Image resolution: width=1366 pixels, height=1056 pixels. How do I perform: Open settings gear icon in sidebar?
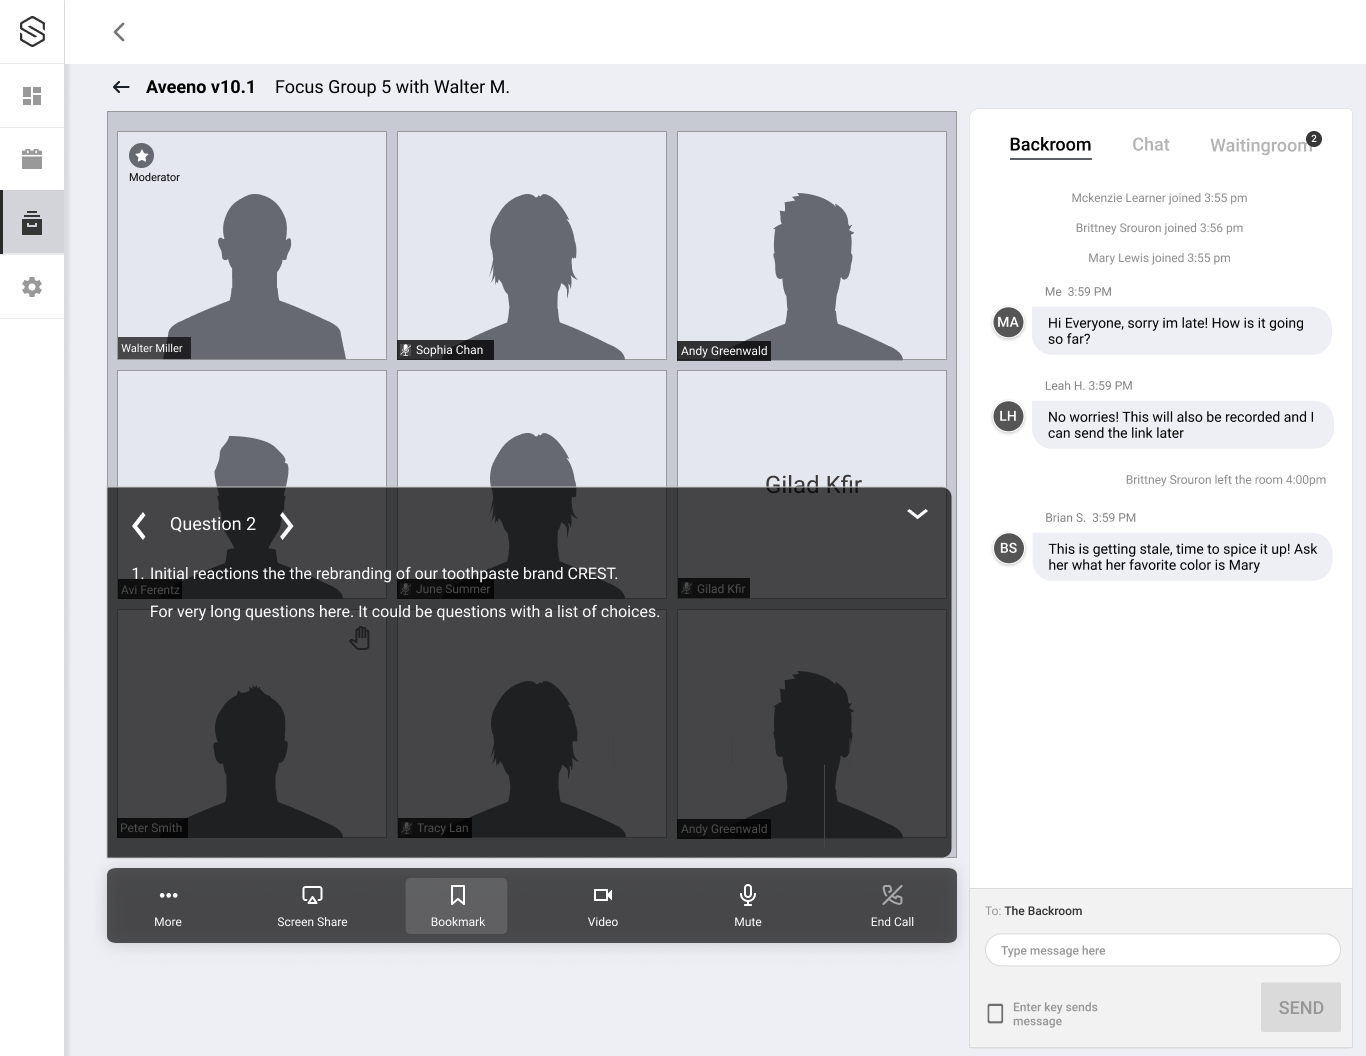coord(32,287)
